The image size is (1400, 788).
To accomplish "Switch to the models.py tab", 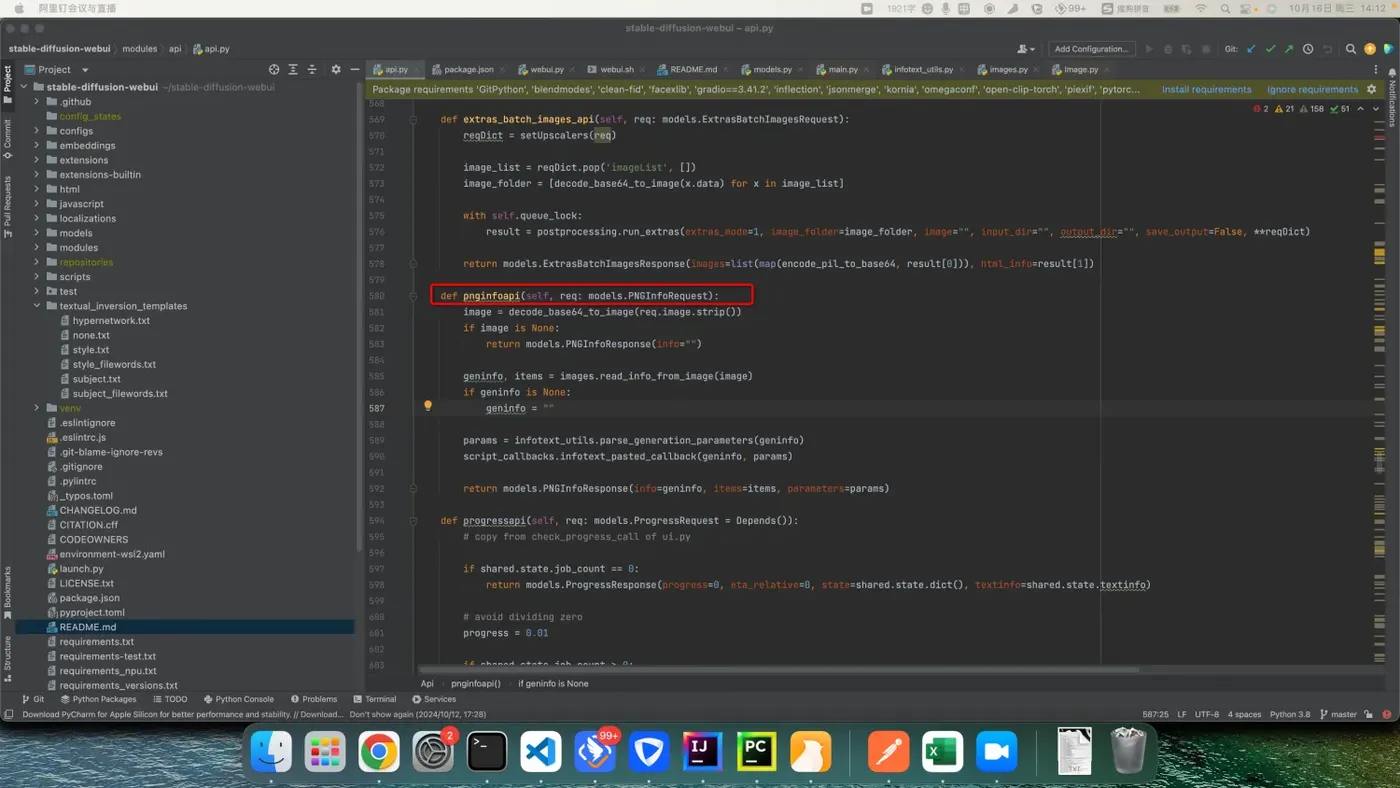I will (772, 70).
